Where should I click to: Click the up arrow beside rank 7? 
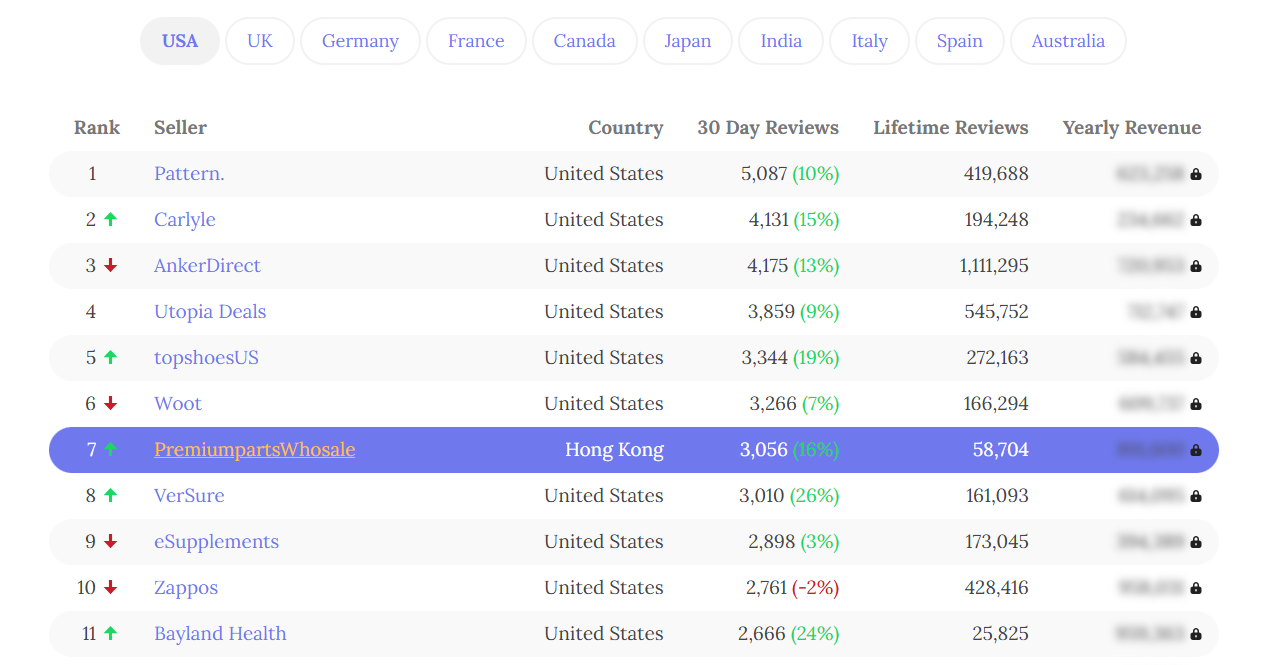click(x=111, y=449)
